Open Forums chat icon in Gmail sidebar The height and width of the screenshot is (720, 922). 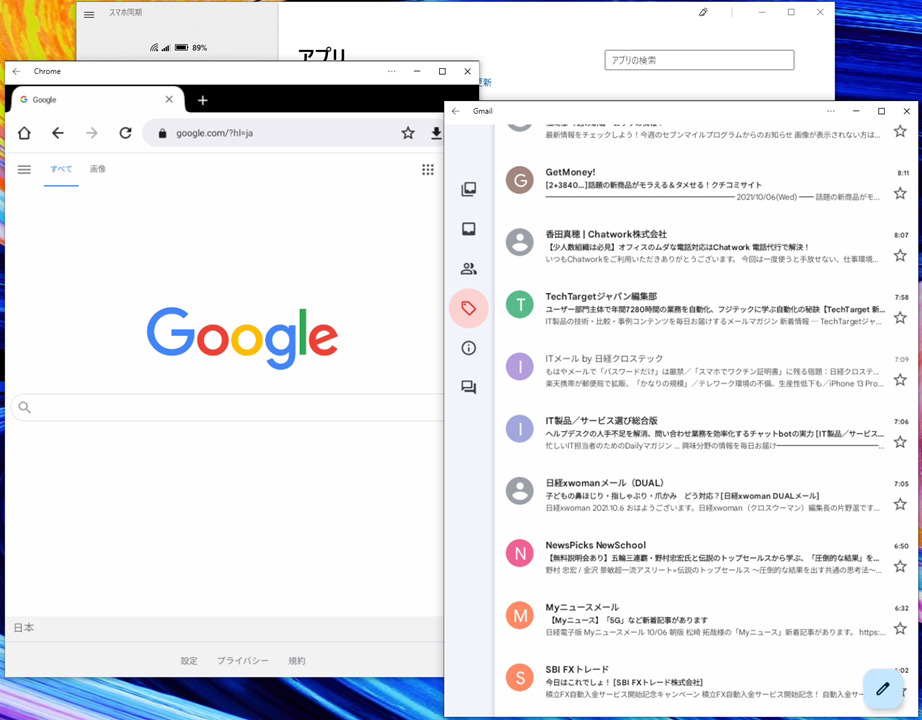pos(469,388)
